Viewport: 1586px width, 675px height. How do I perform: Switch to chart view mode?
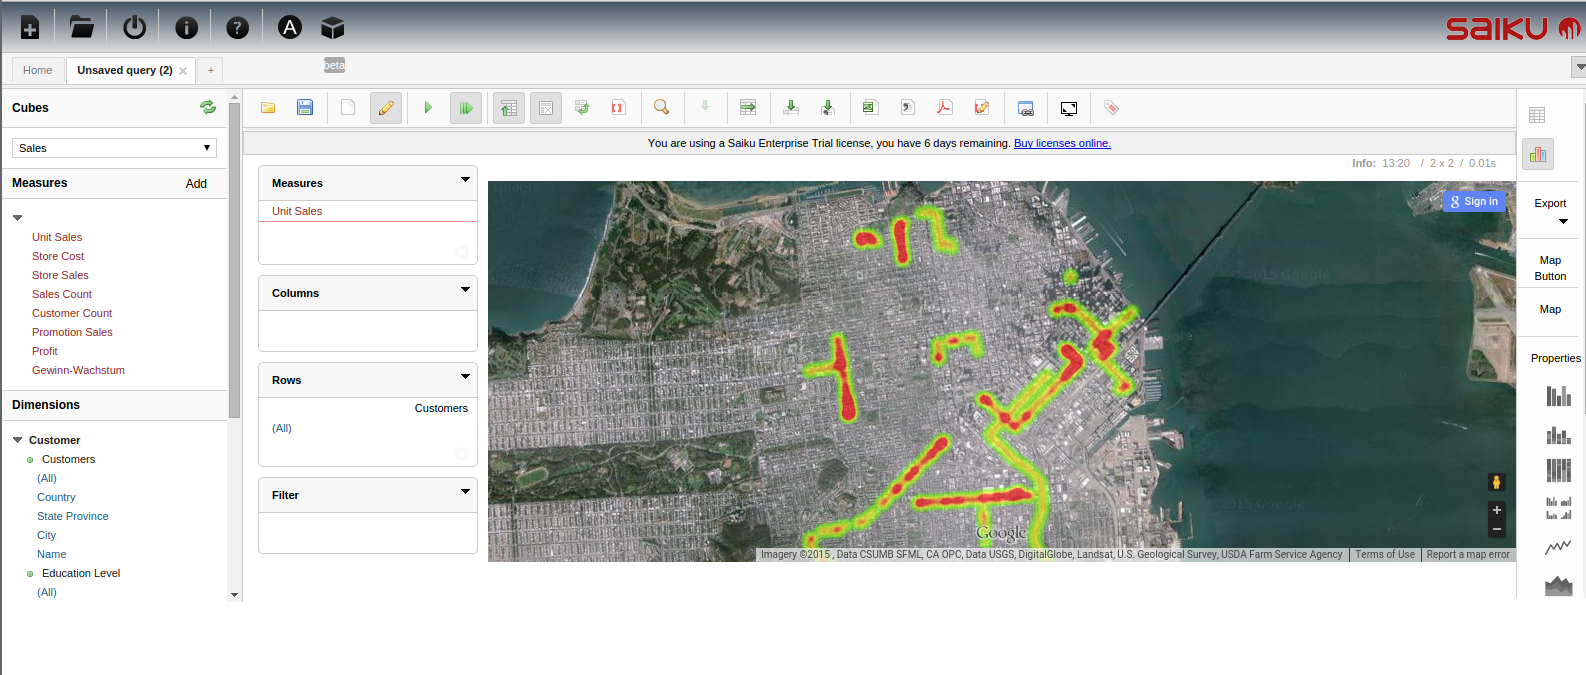(1538, 154)
